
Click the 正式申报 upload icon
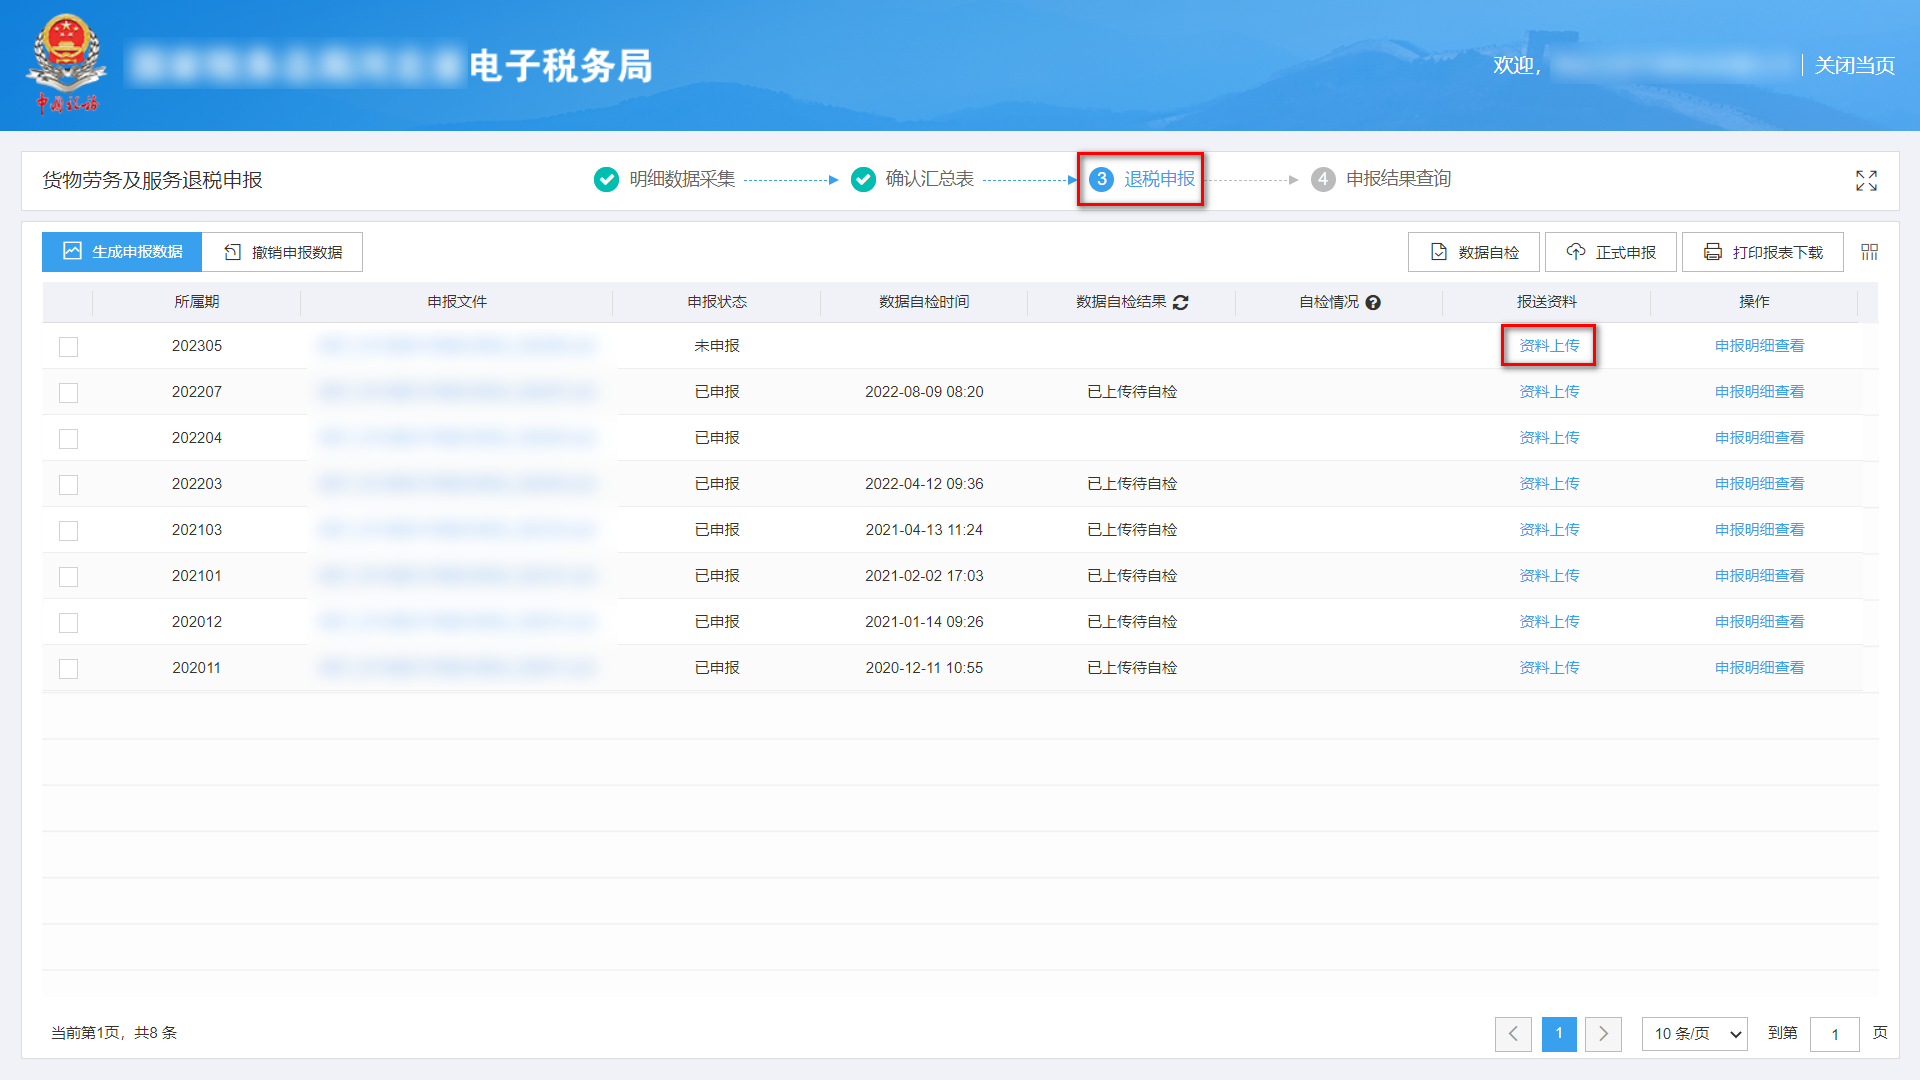[1575, 252]
